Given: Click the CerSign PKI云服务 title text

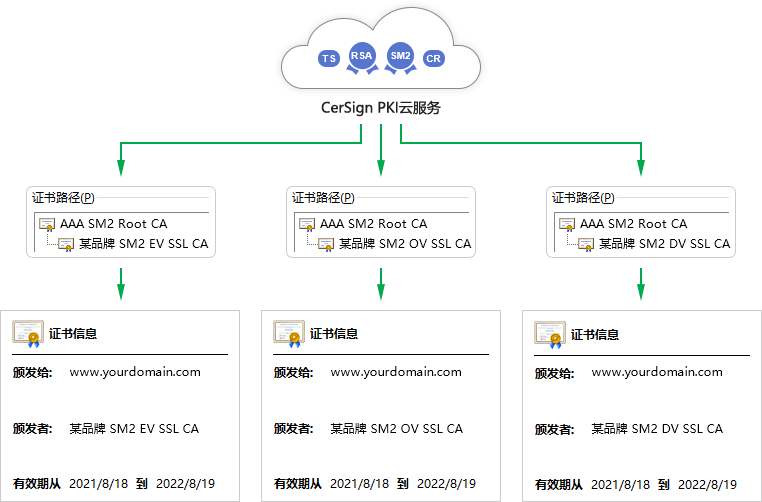Looking at the screenshot, I should (x=381, y=108).
